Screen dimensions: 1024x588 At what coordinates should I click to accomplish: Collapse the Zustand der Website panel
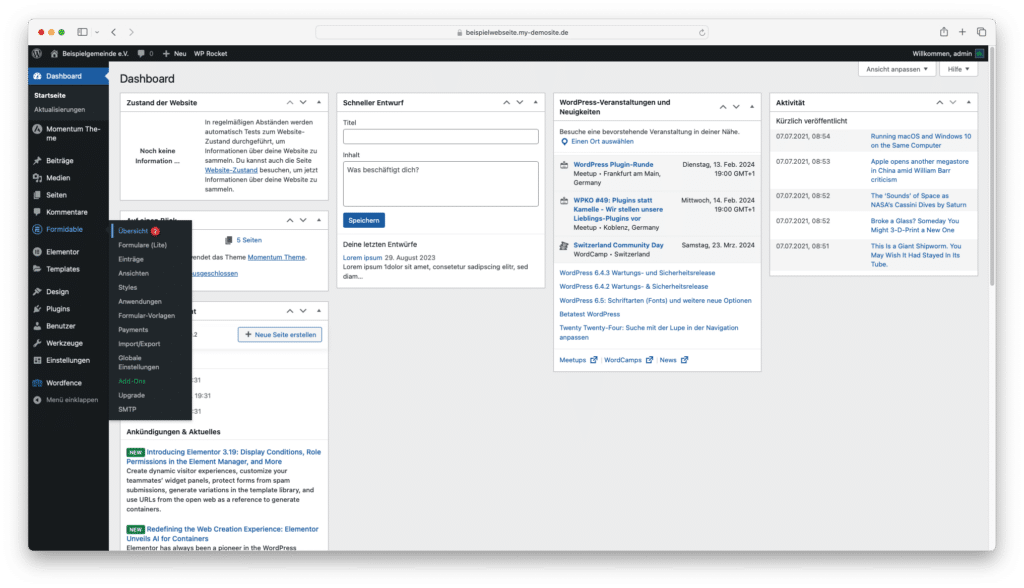pyautogui.click(x=319, y=103)
